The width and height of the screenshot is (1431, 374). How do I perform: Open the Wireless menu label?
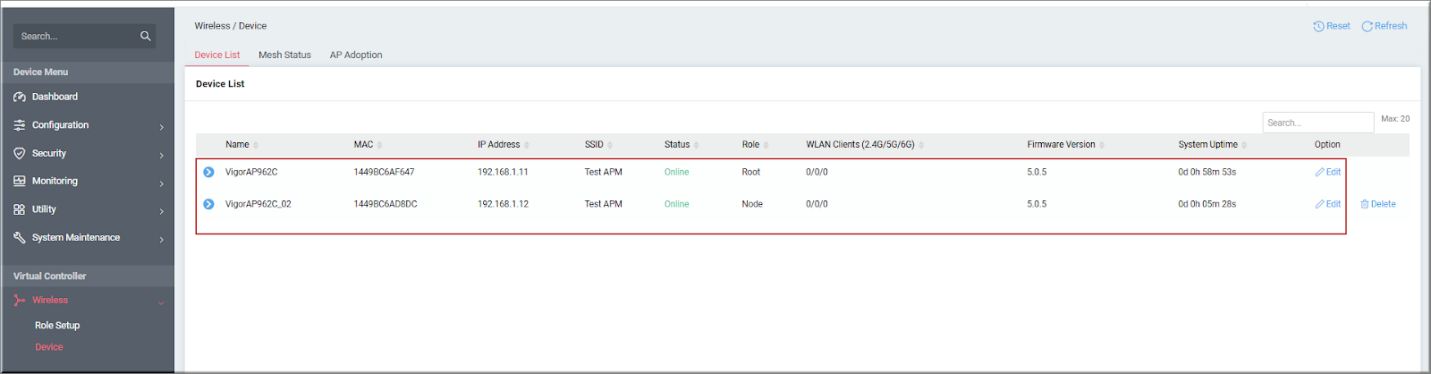(50, 300)
